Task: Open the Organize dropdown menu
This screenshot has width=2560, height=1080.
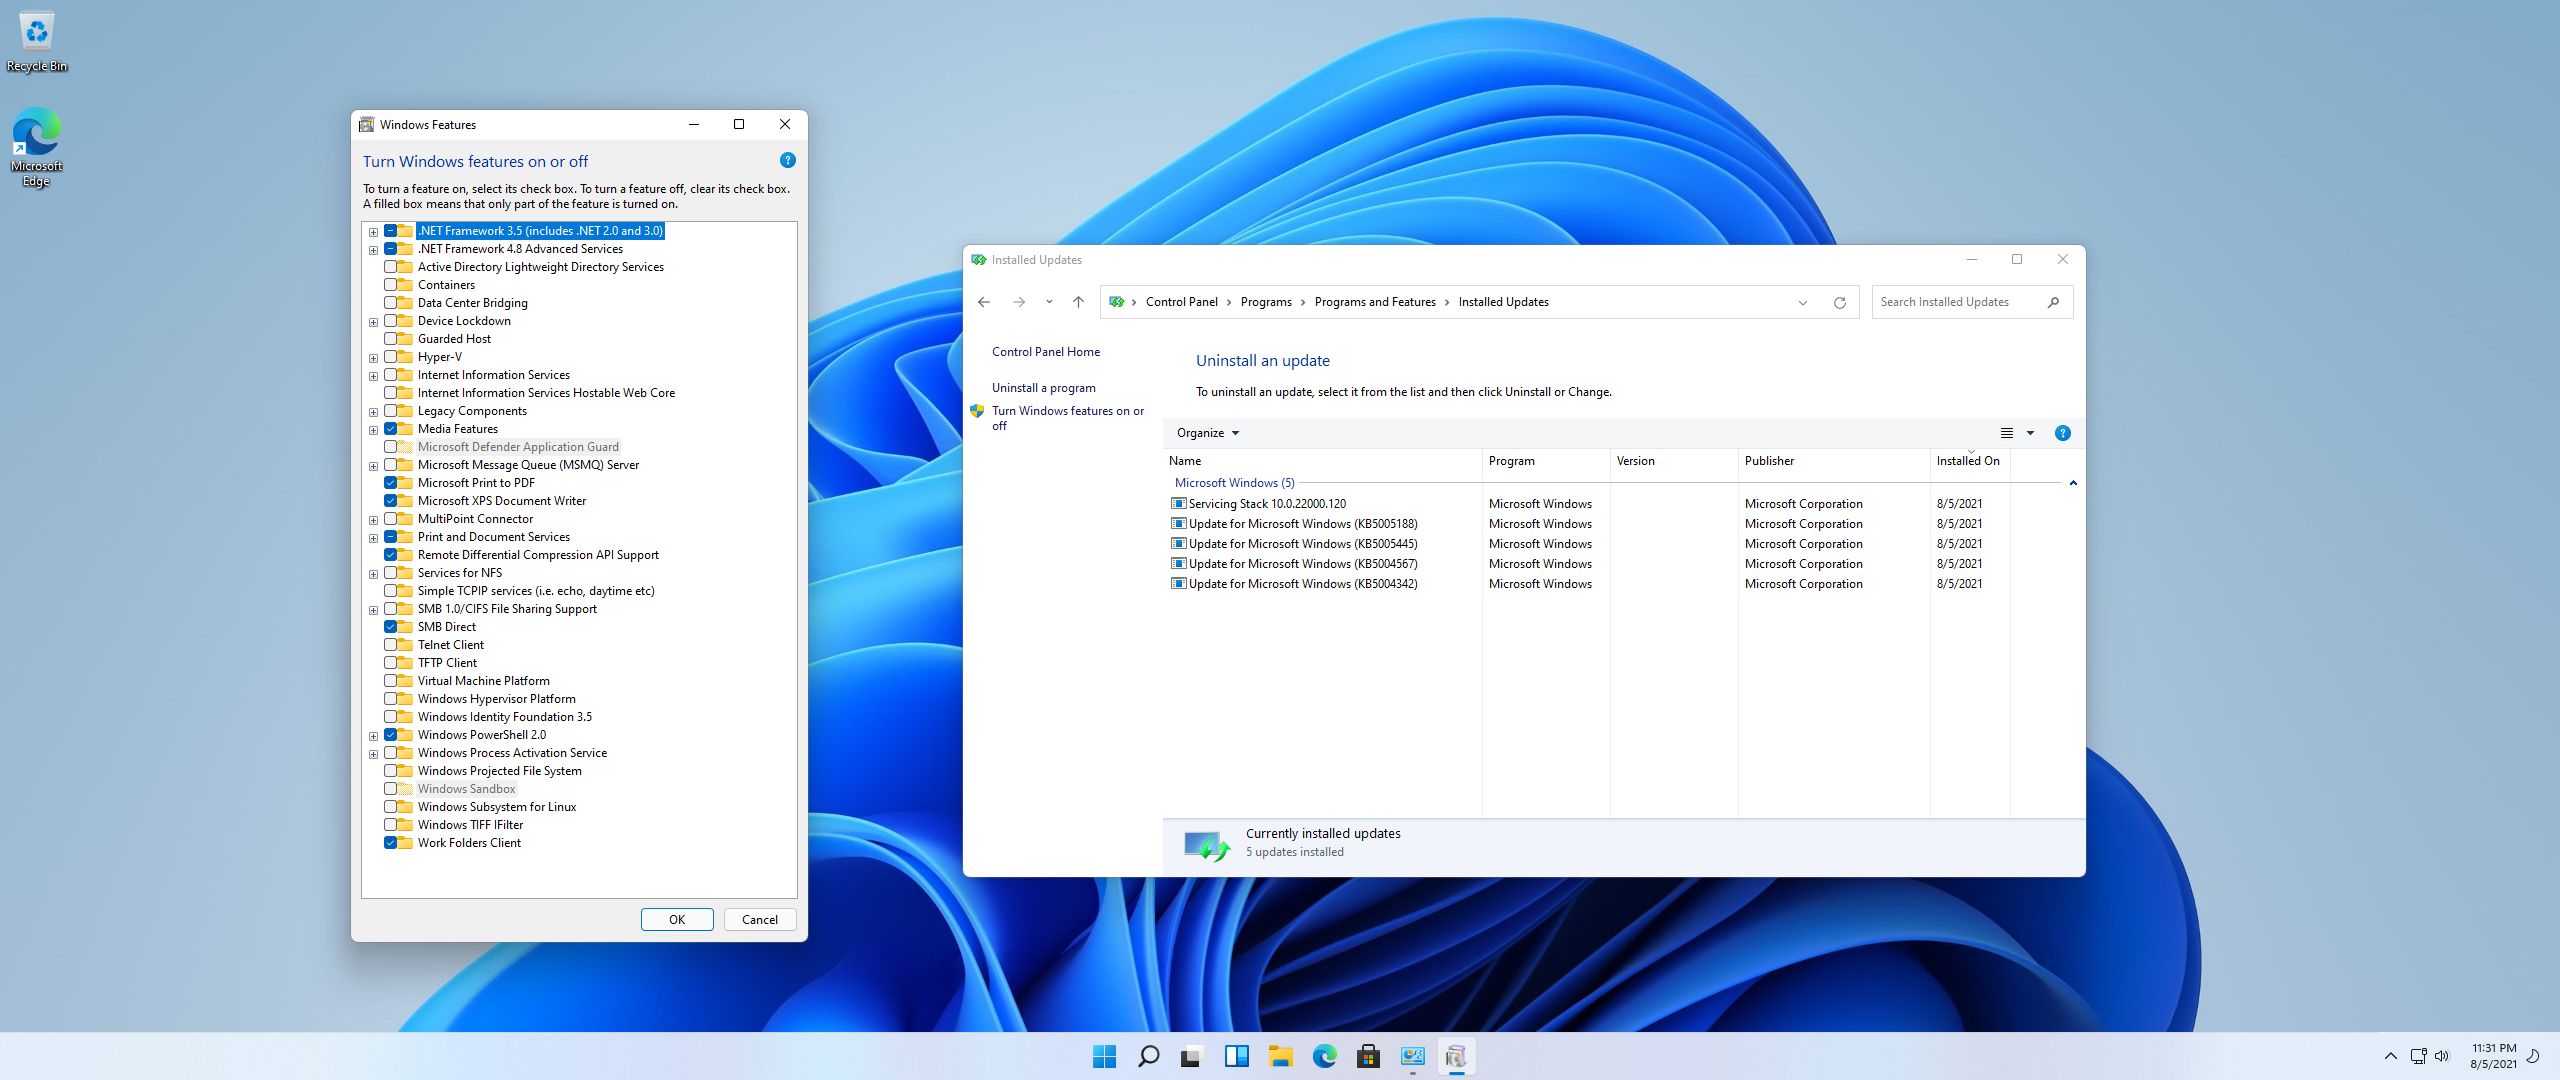Action: click(1207, 433)
